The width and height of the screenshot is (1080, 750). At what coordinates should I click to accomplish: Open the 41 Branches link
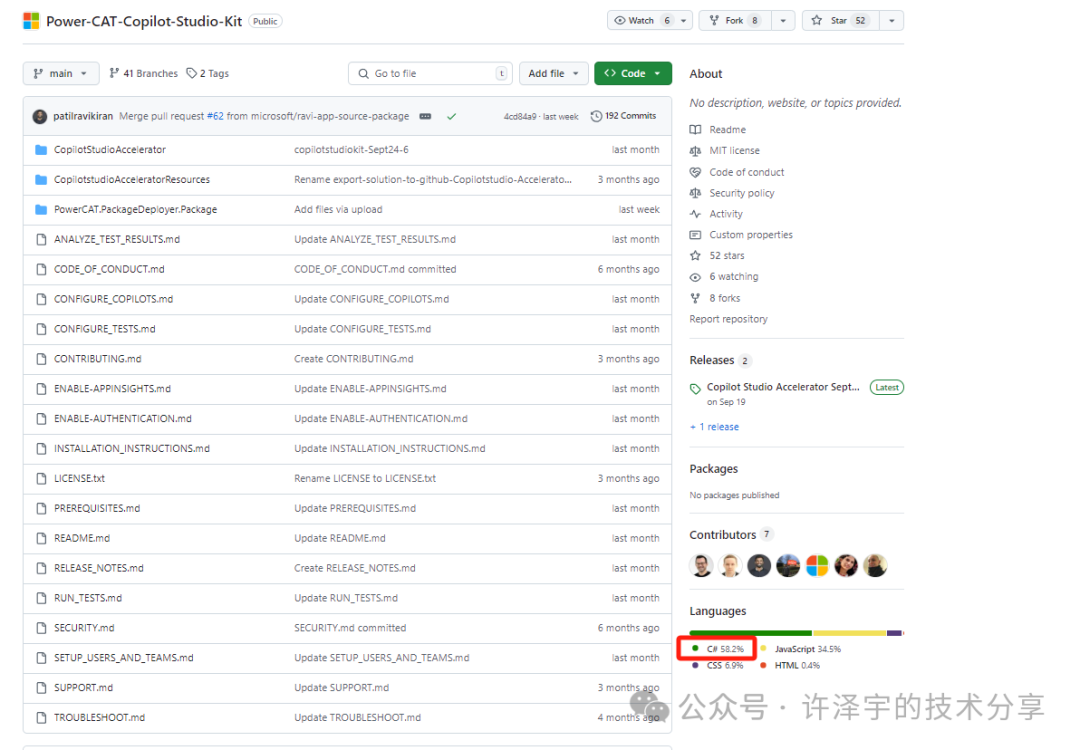pyautogui.click(x=143, y=73)
